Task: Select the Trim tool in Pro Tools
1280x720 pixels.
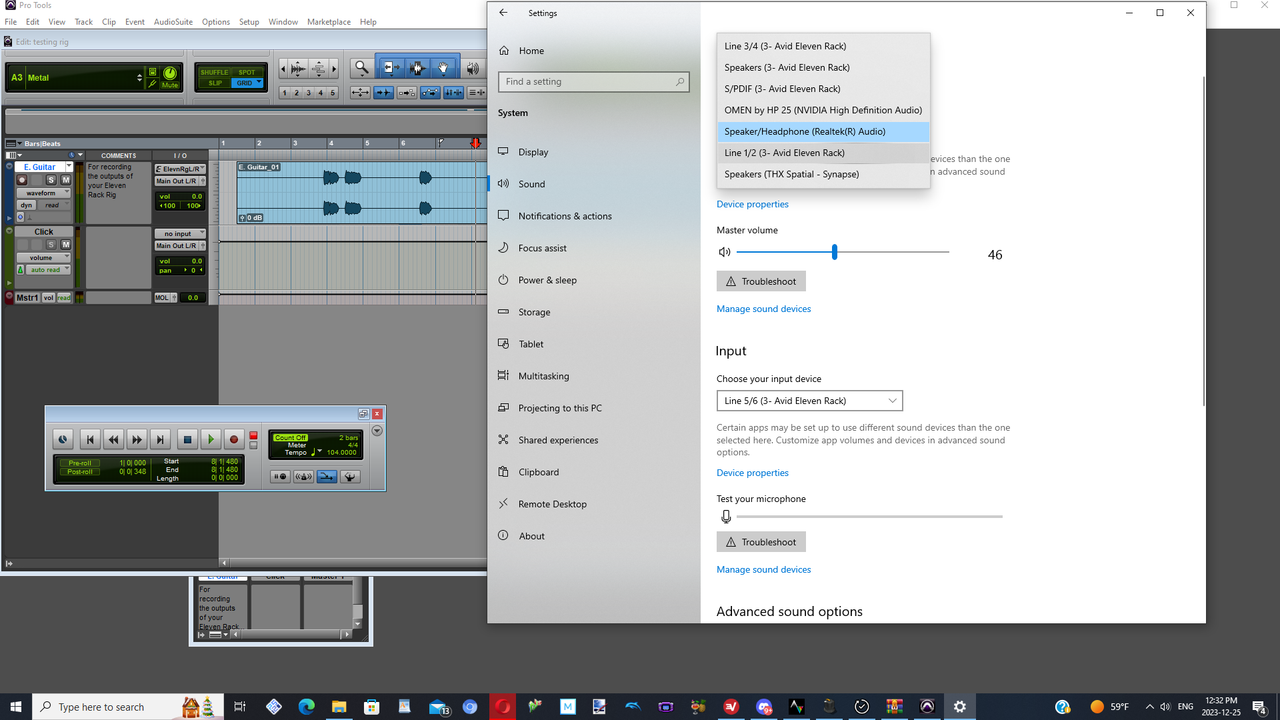Action: (391, 68)
